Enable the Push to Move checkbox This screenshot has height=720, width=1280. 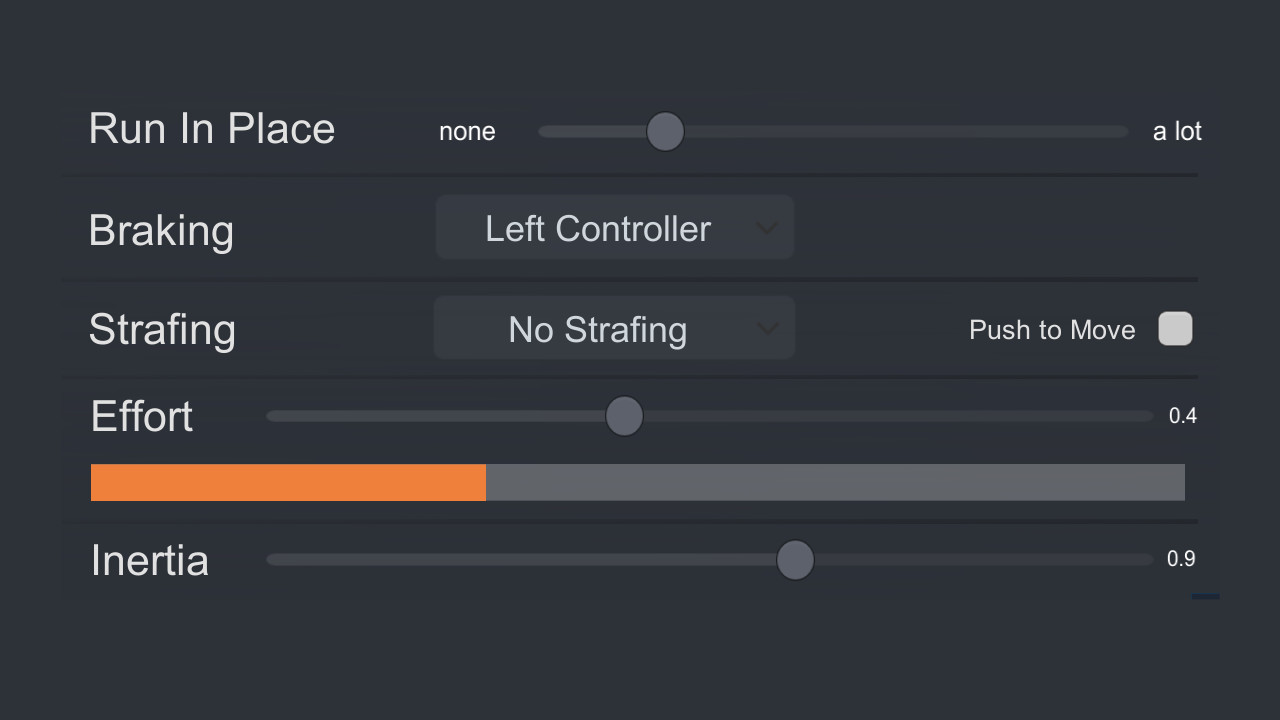[1175, 329]
